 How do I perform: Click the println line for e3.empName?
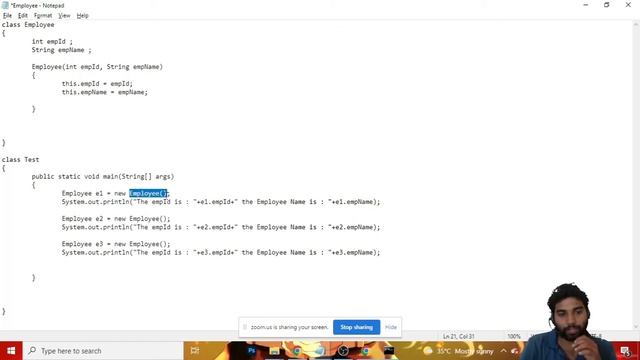tap(221, 253)
